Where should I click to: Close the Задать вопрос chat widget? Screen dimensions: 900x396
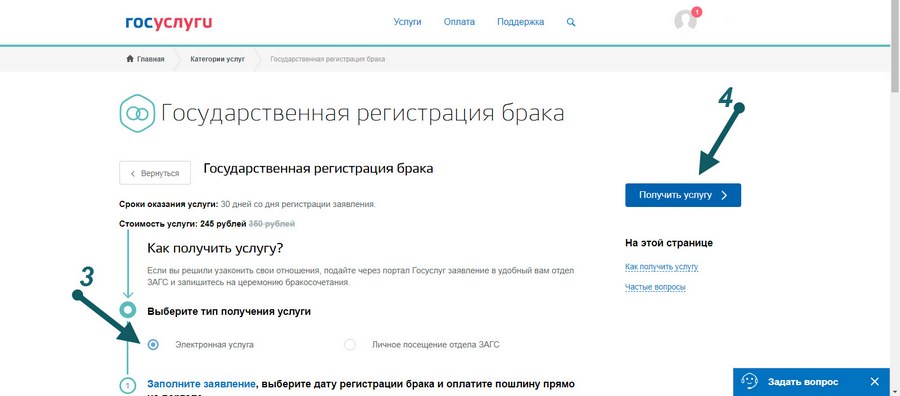tap(874, 382)
